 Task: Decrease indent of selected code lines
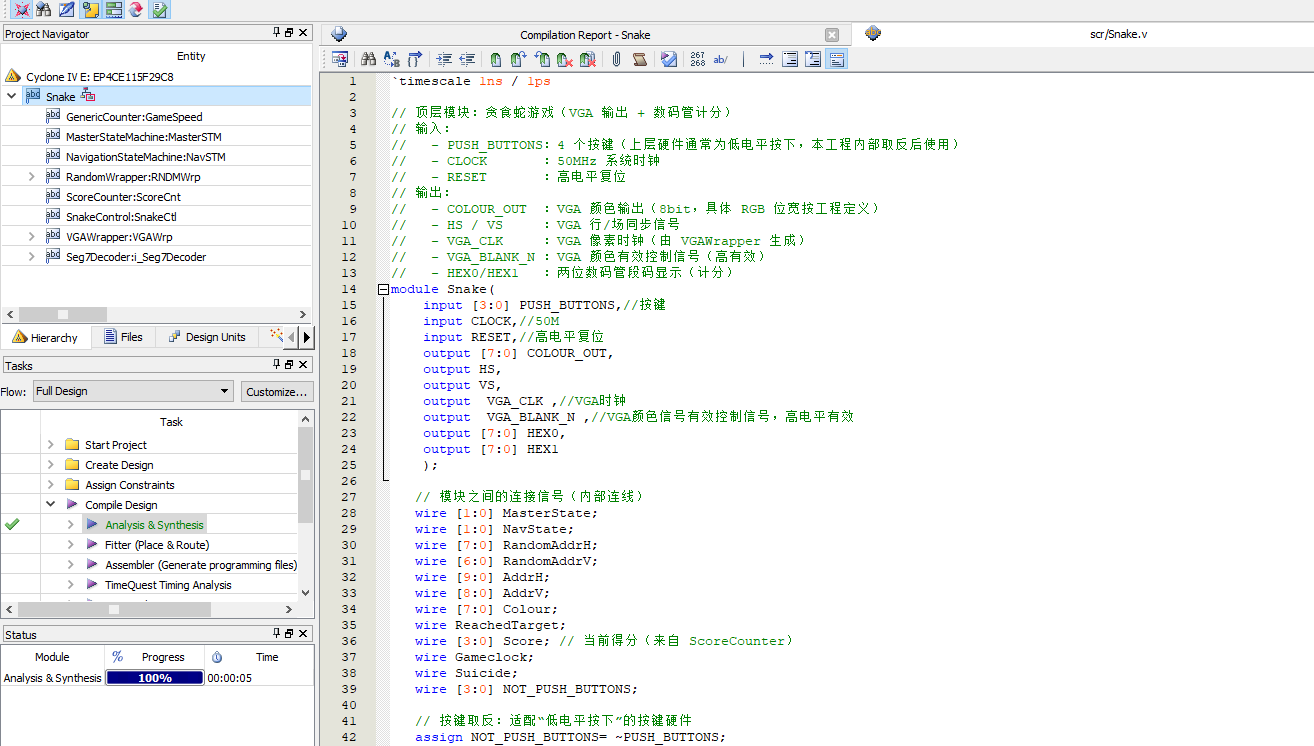pos(468,59)
